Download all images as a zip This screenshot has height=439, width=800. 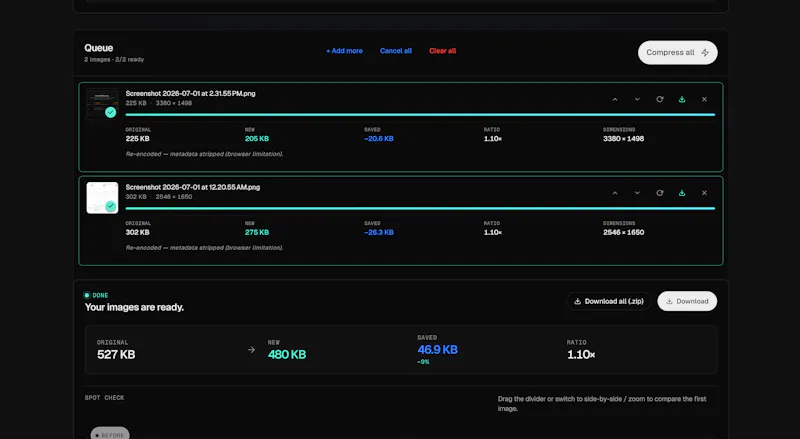click(609, 301)
